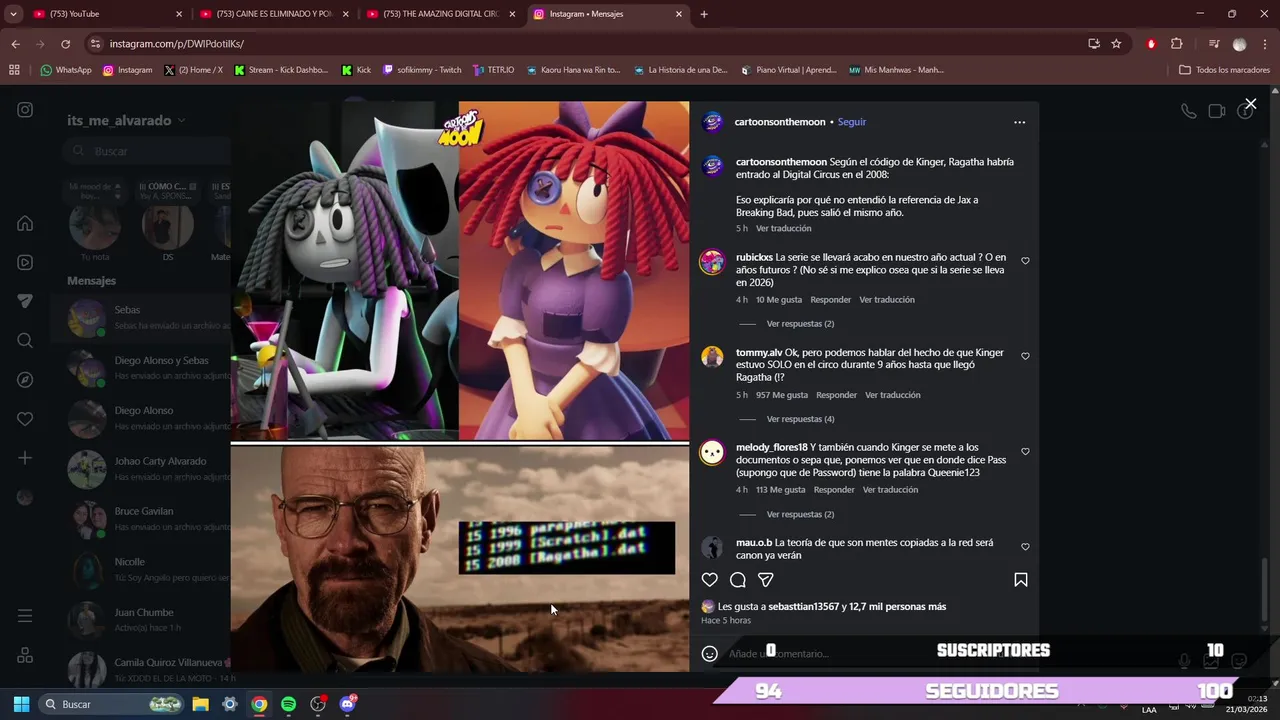This screenshot has height=720, width=1280.
Task: Open Search in the Instagram sidebar
Action: [25, 341]
